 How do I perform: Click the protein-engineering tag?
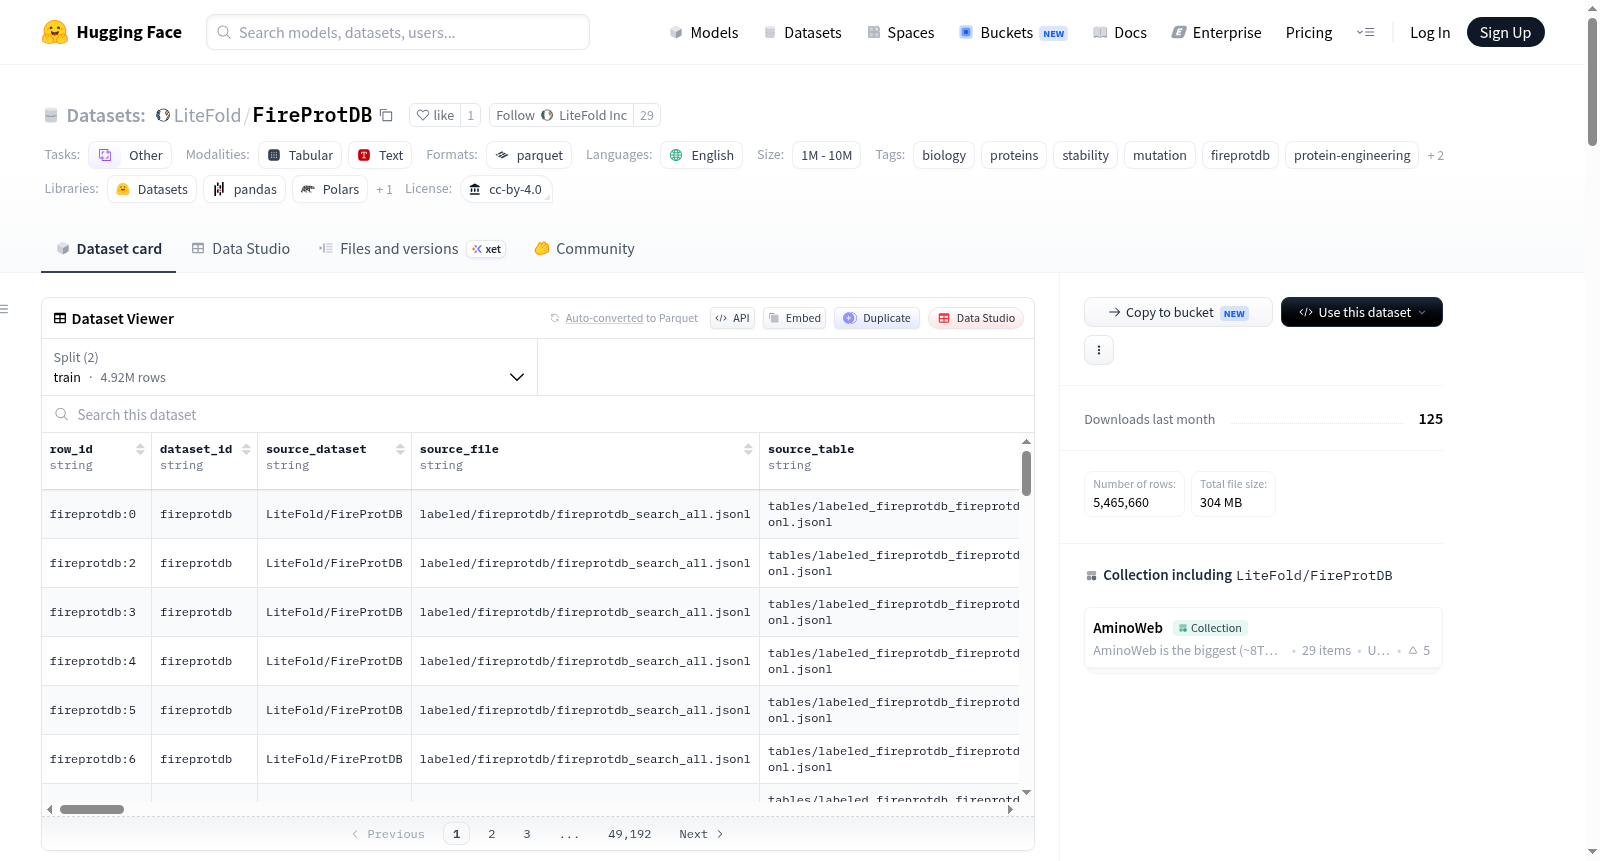click(1352, 155)
